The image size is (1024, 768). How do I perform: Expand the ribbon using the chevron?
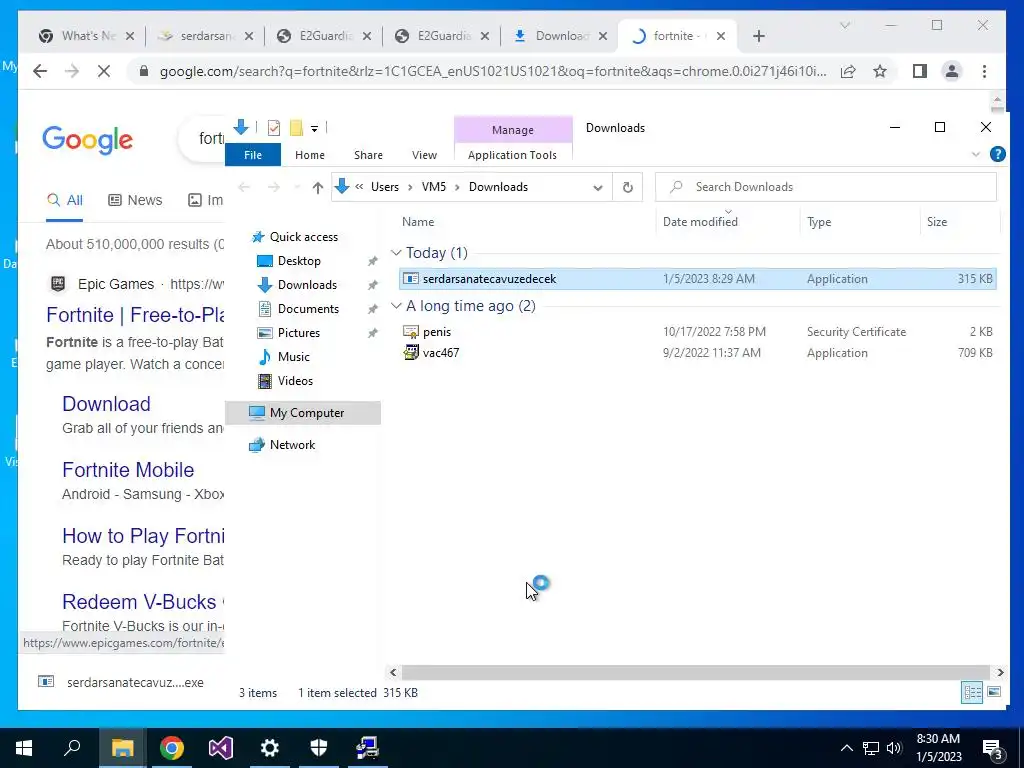[x=976, y=154]
